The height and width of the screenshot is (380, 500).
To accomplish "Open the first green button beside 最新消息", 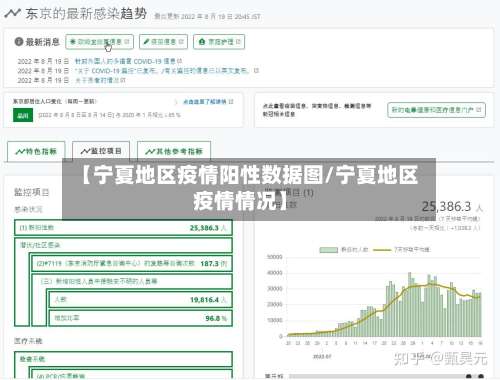I will point(100,42).
